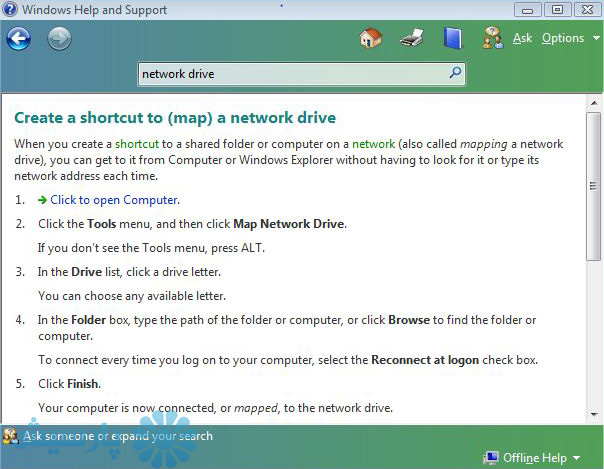This screenshot has width=604, height=469.
Task: Click the scrollbar down arrow
Action: pos(594,415)
